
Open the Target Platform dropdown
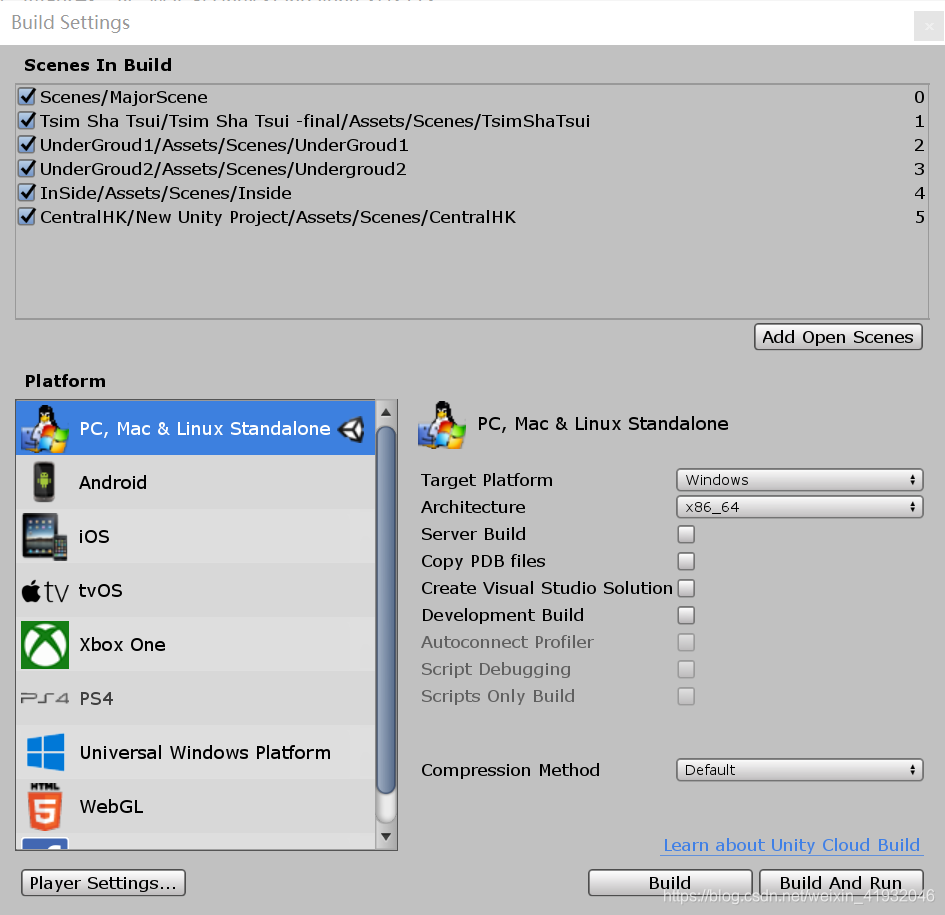[x=800, y=480]
